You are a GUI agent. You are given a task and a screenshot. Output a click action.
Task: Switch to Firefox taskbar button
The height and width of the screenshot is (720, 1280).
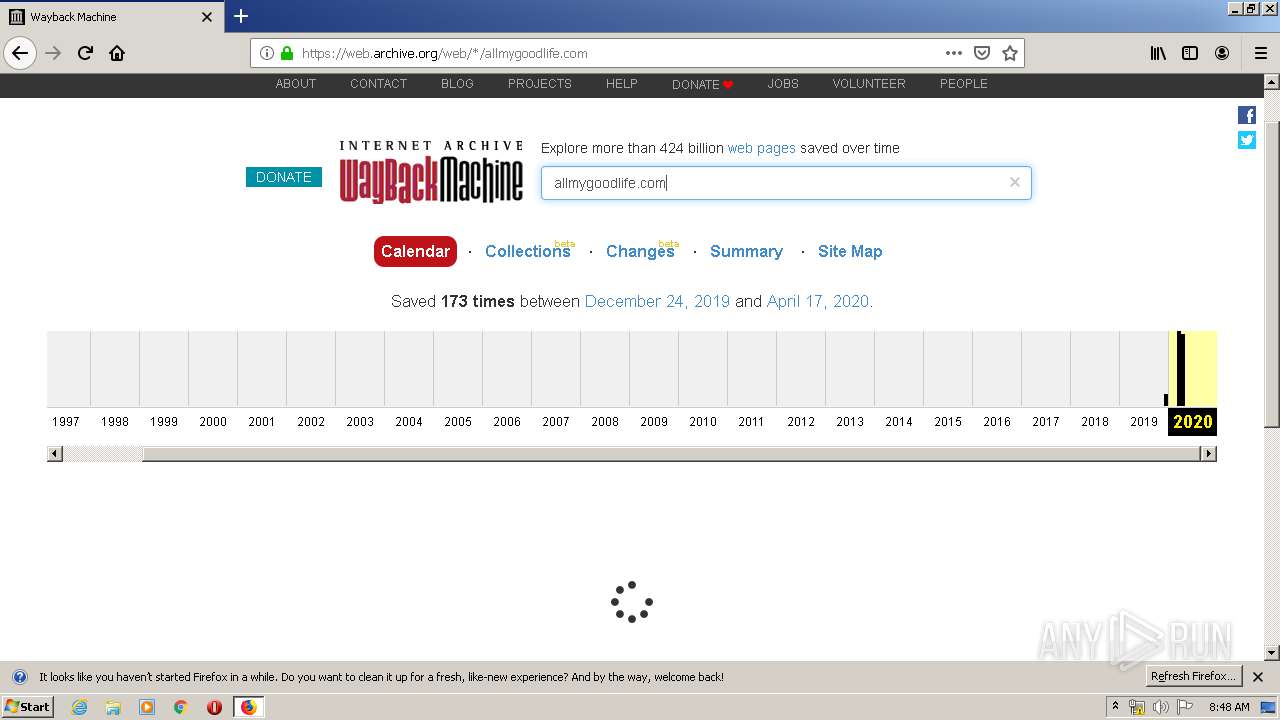[x=248, y=707]
